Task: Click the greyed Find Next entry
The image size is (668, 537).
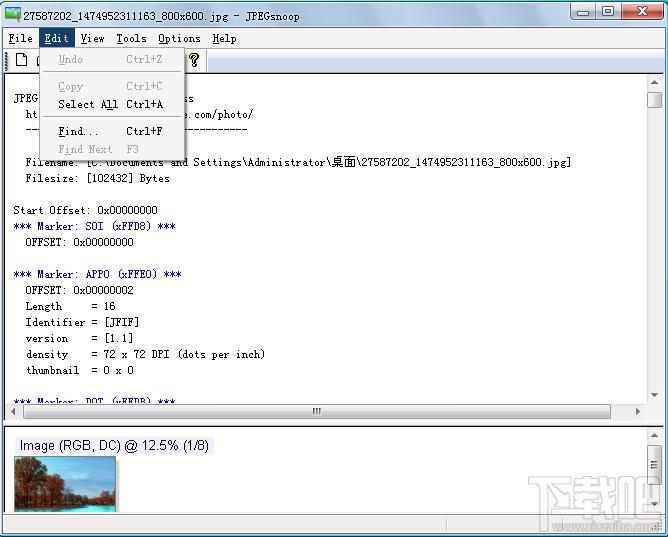Action: (x=112, y=149)
